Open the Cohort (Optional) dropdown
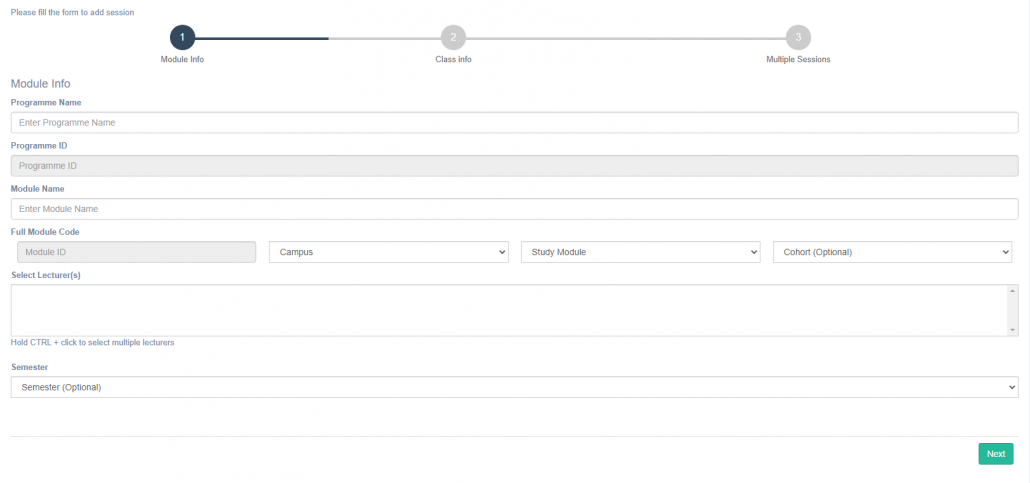Viewport: 1030px width, 483px height. click(892, 252)
